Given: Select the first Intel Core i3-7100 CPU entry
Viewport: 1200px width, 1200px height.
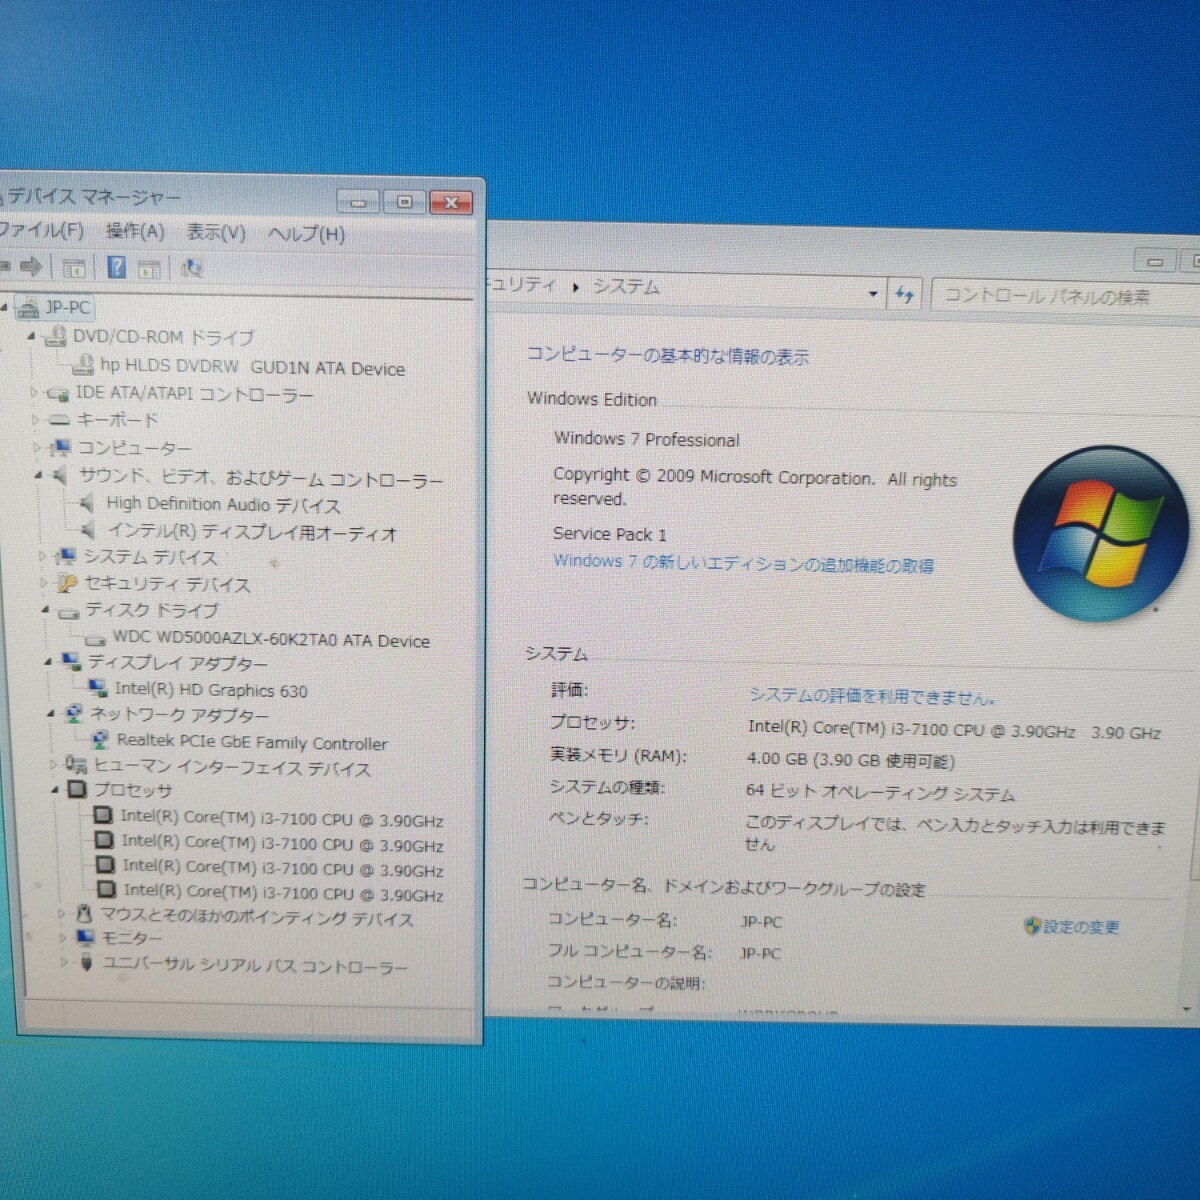Looking at the screenshot, I should click(281, 818).
